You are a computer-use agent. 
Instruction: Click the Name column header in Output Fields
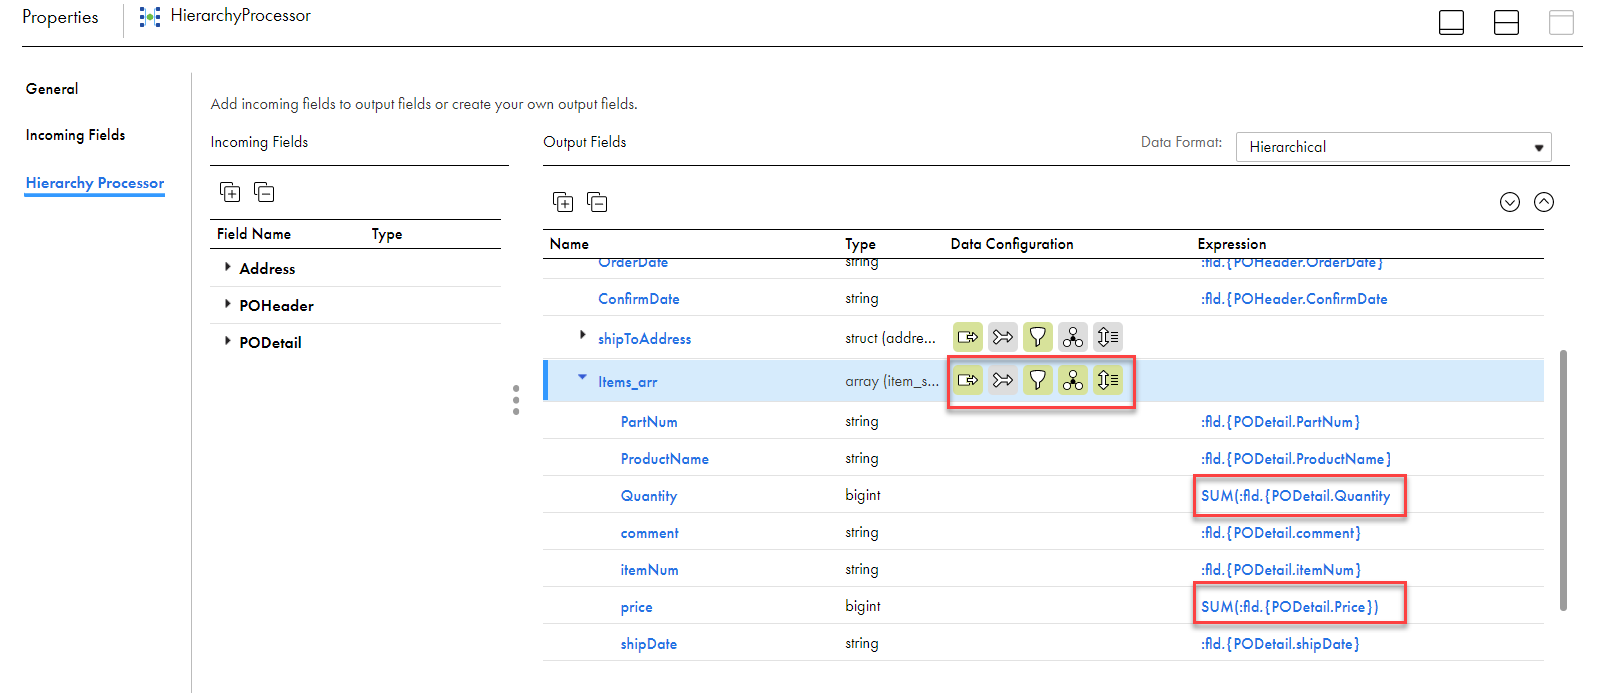[x=569, y=244]
